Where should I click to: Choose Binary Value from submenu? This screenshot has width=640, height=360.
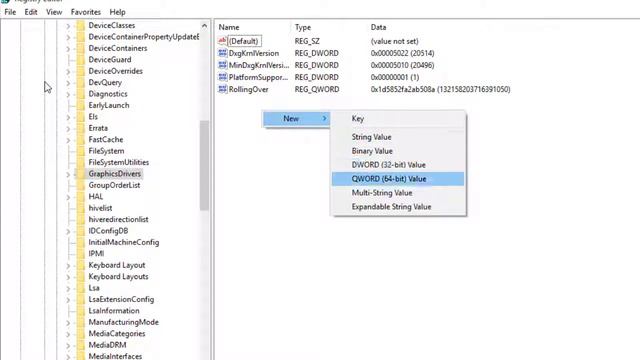[398, 151]
